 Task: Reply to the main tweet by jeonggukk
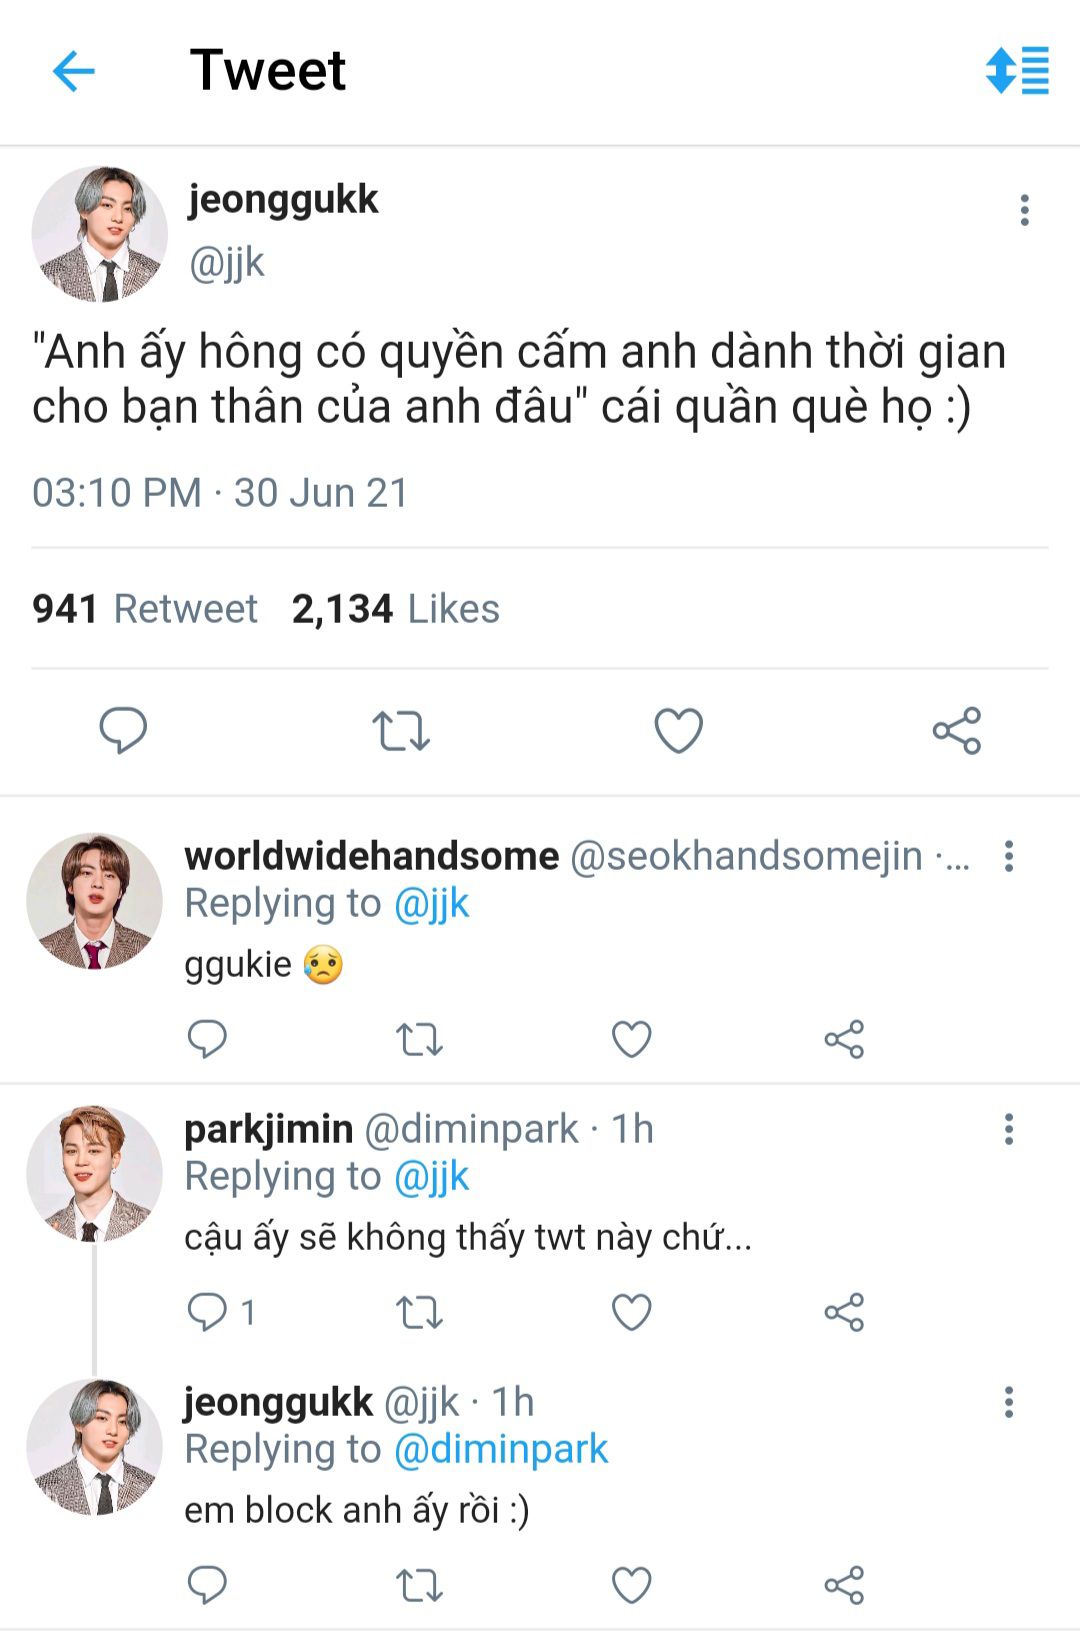click(x=123, y=730)
